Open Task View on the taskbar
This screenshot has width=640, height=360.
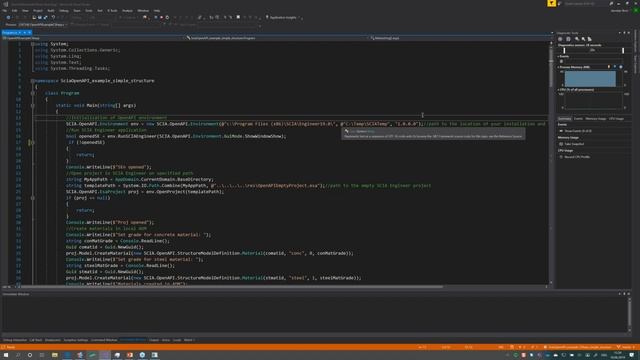coord(42,355)
